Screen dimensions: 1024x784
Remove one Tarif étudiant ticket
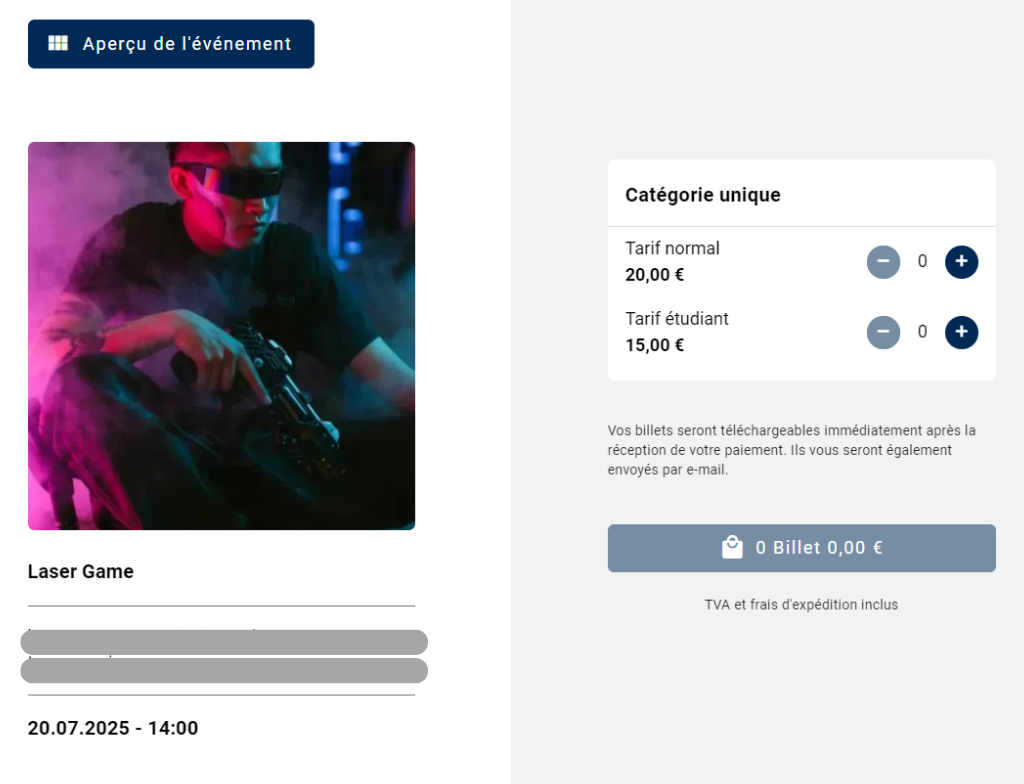[x=883, y=332]
